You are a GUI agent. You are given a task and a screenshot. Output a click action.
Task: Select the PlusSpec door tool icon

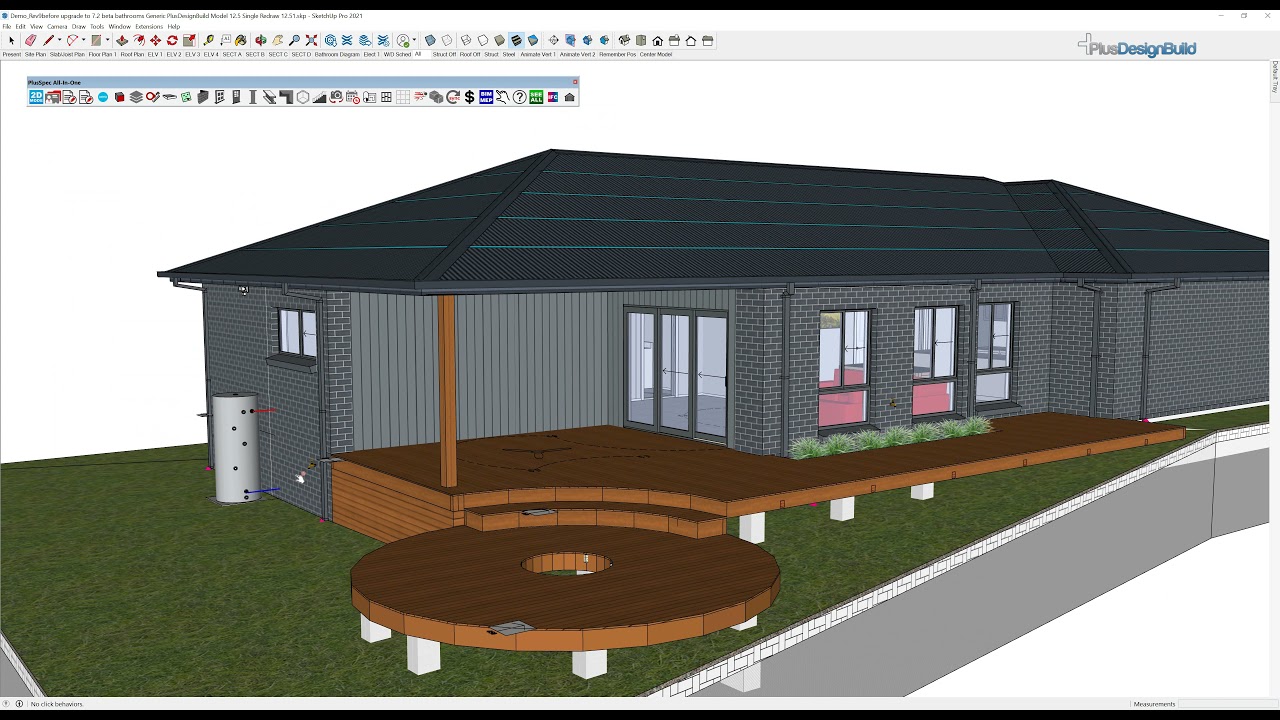click(236, 97)
